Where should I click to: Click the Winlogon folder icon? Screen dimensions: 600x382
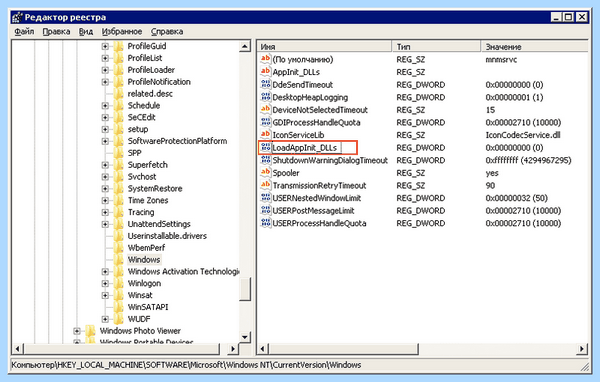(119, 283)
